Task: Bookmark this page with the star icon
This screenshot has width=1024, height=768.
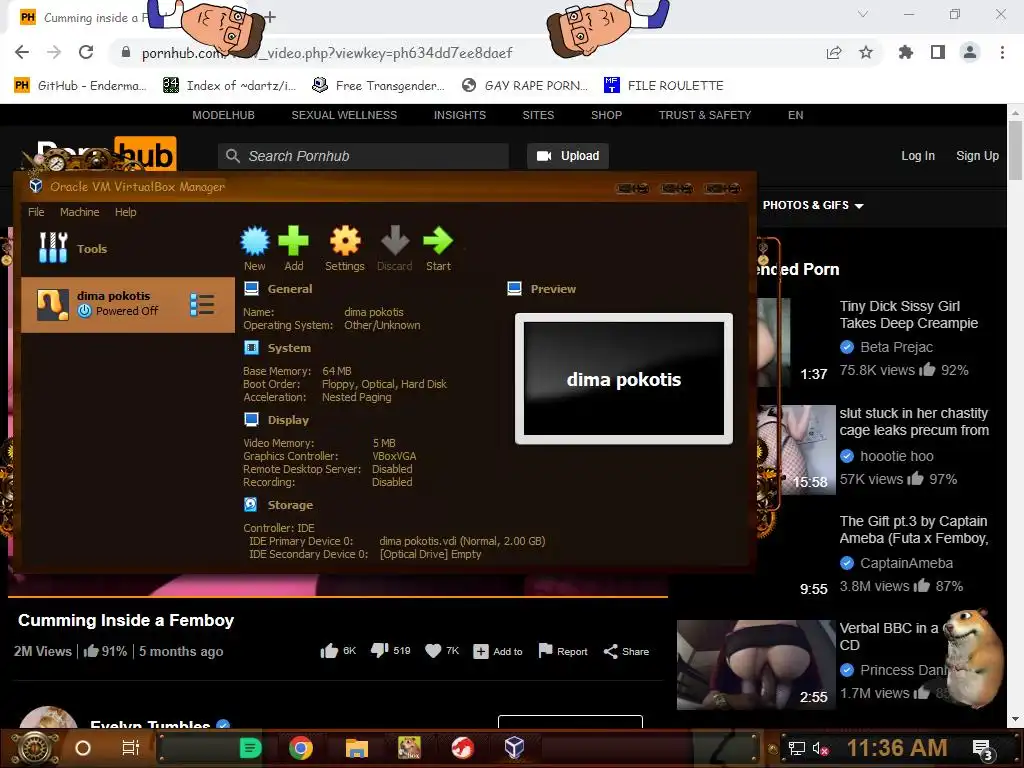Action: (x=866, y=52)
